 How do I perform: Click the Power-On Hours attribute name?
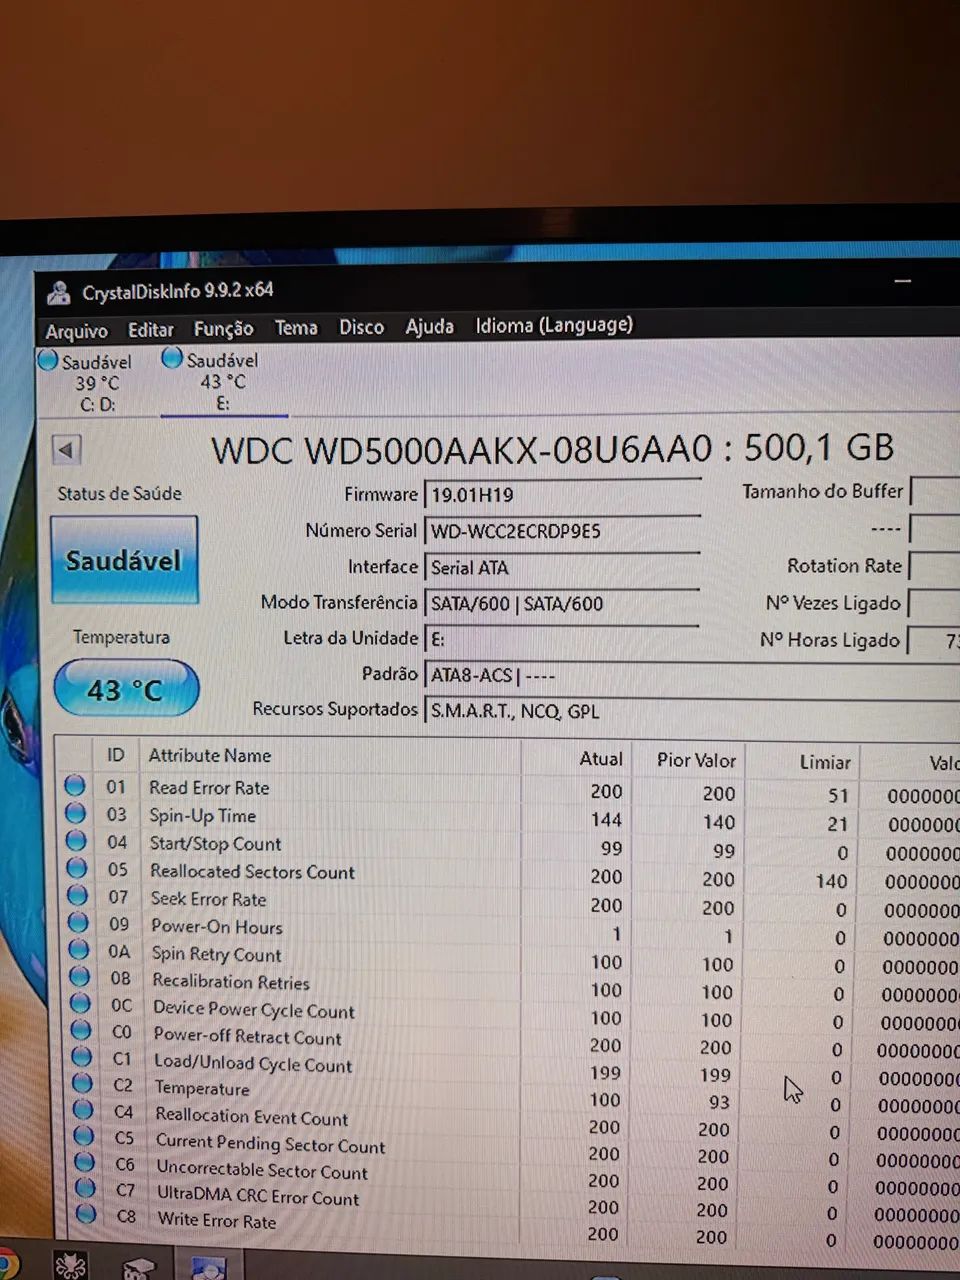pyautogui.click(x=217, y=926)
